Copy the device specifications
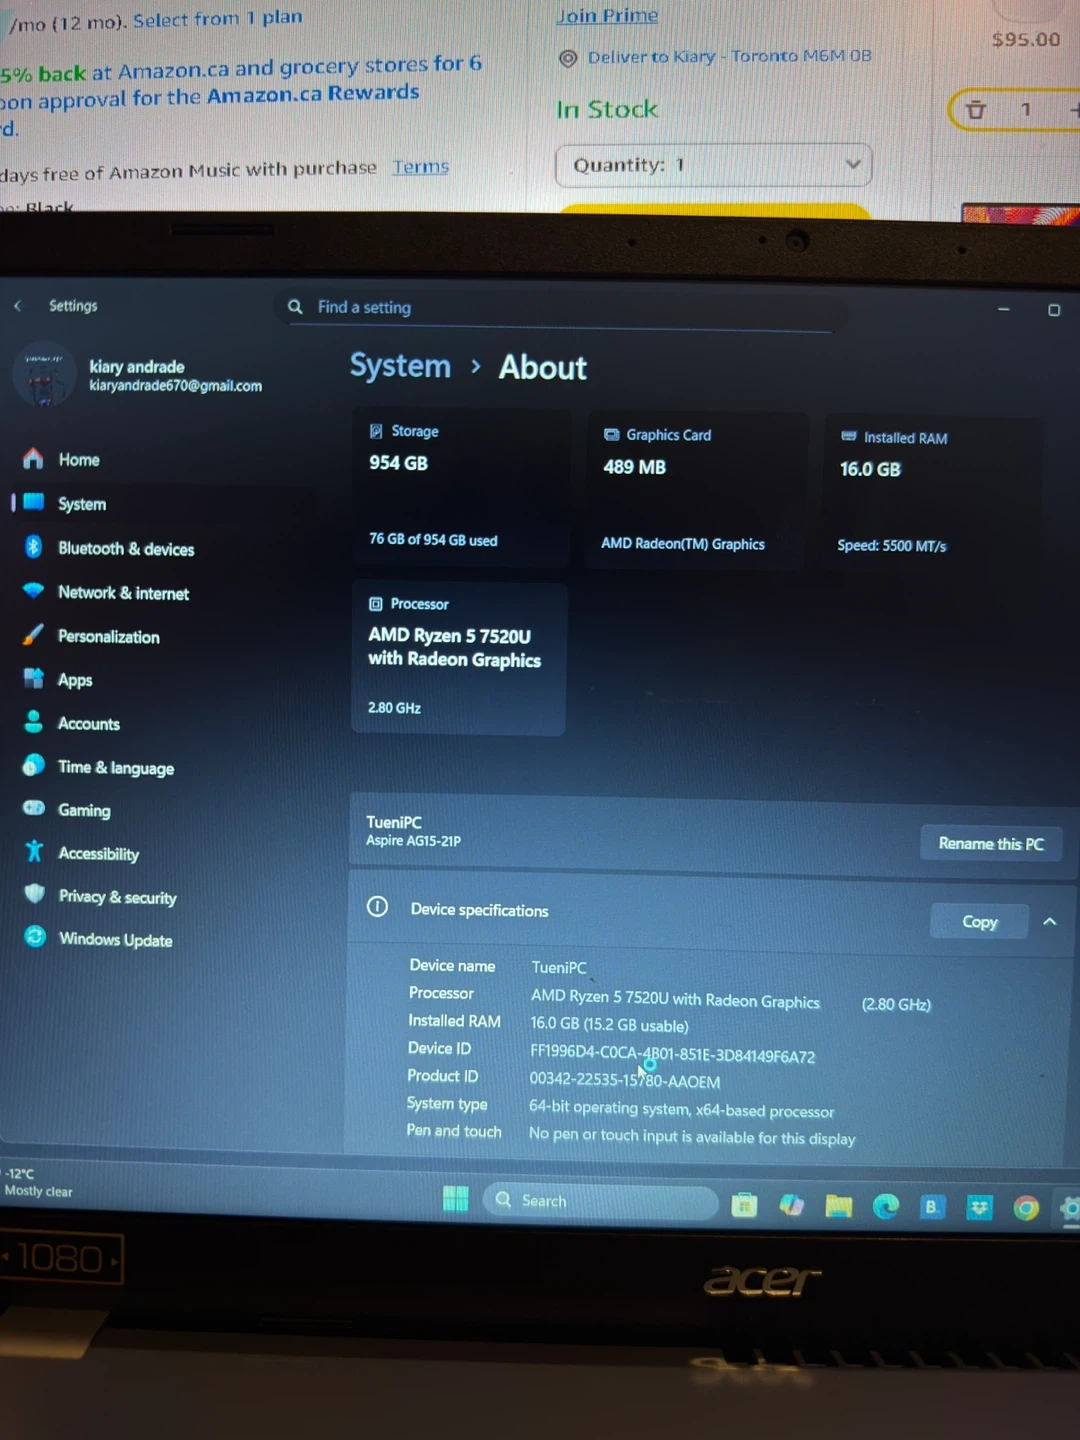The image size is (1080, 1440). (979, 921)
